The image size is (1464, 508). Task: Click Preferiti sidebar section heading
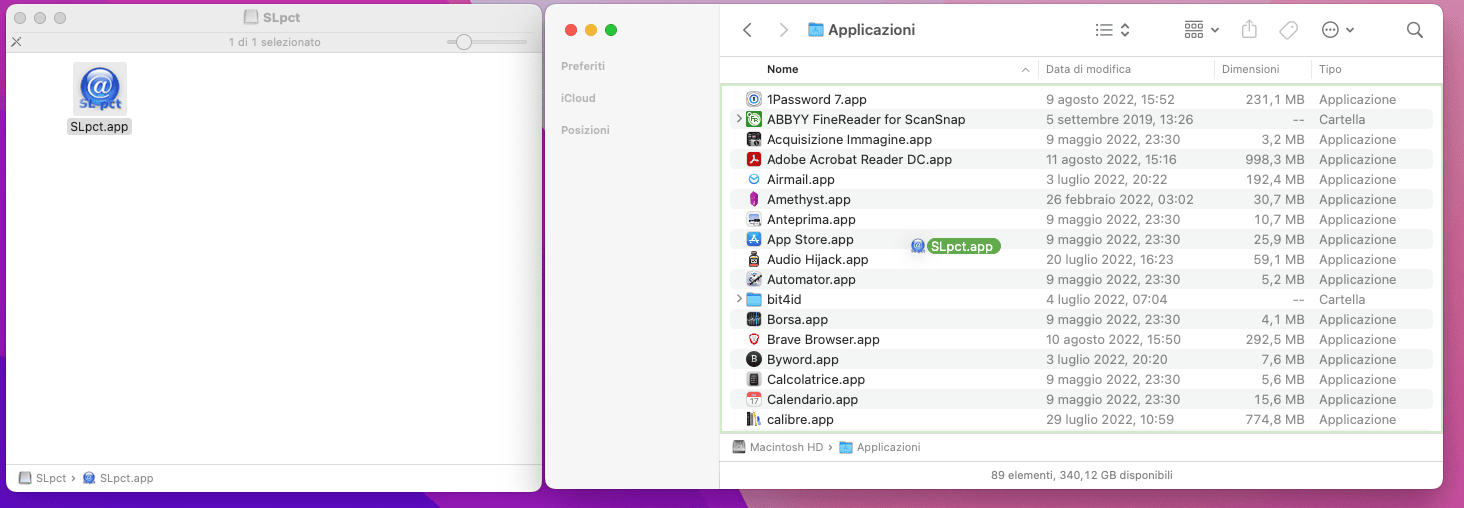pyautogui.click(x=583, y=66)
